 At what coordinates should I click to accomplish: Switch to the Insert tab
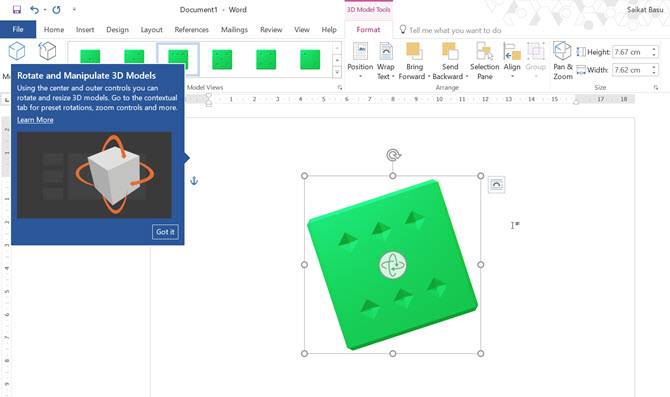(85, 29)
